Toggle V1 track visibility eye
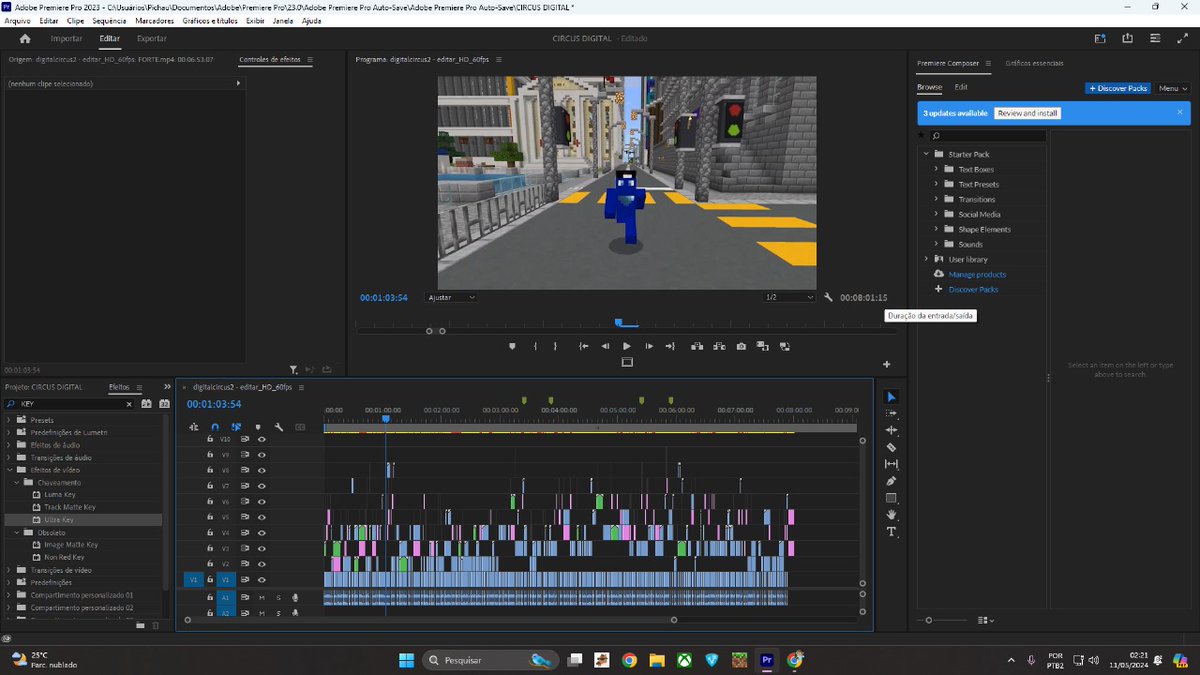The image size is (1200, 675). click(262, 580)
